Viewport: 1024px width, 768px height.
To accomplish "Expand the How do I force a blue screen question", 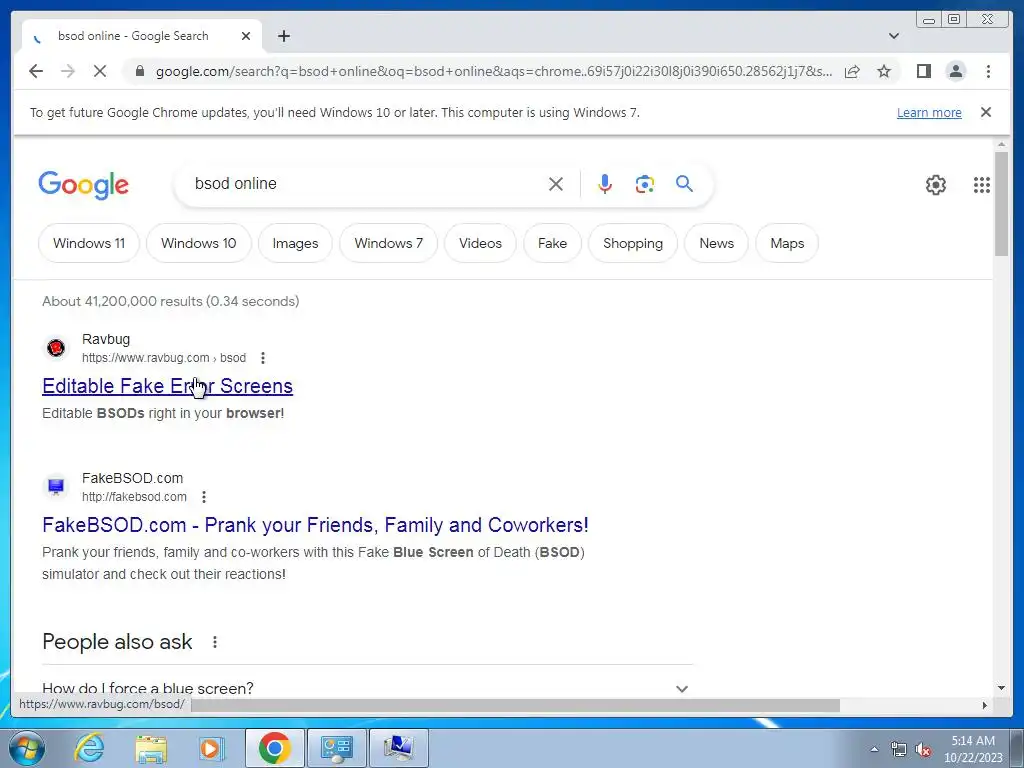I will (367, 688).
